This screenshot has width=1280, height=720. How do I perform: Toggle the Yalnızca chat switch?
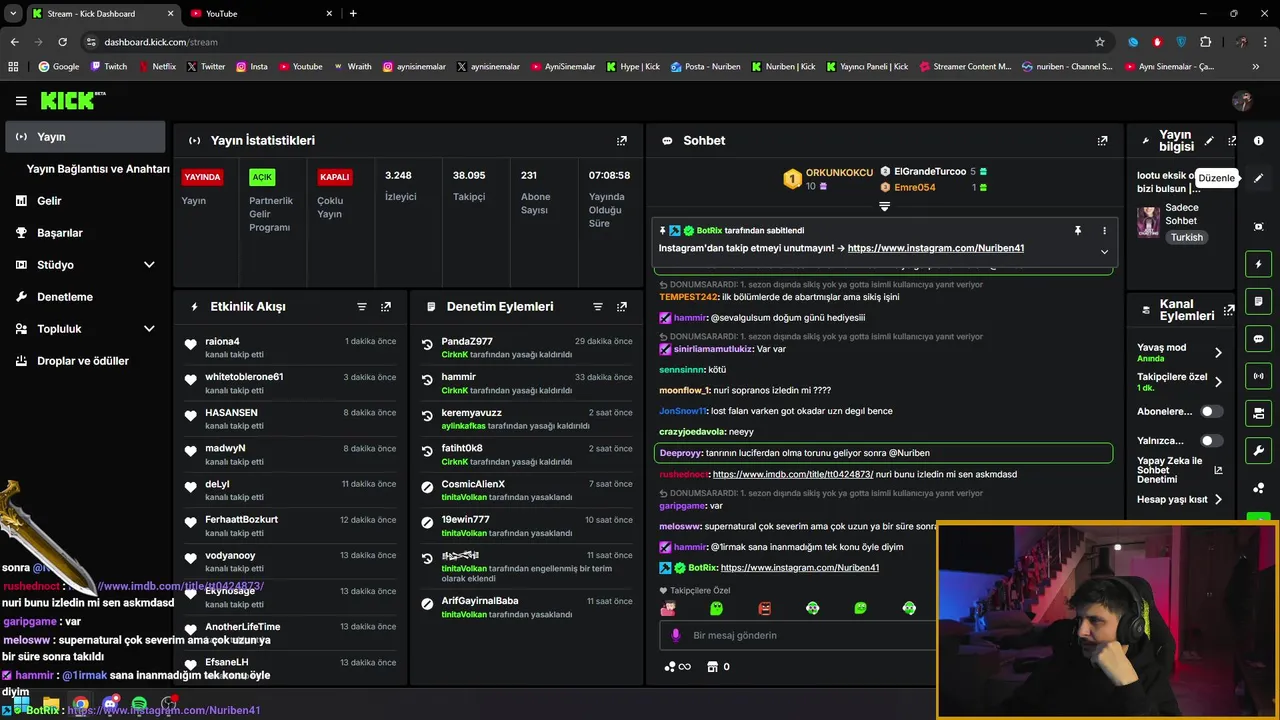[x=1211, y=440]
